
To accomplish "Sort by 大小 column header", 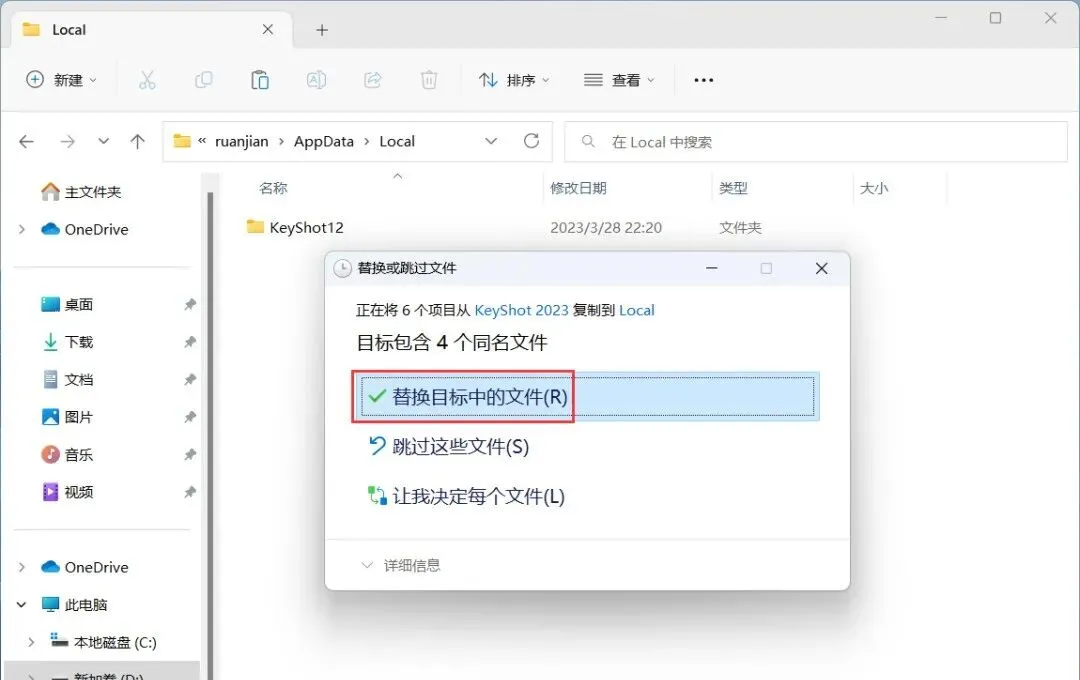I will (873, 188).
